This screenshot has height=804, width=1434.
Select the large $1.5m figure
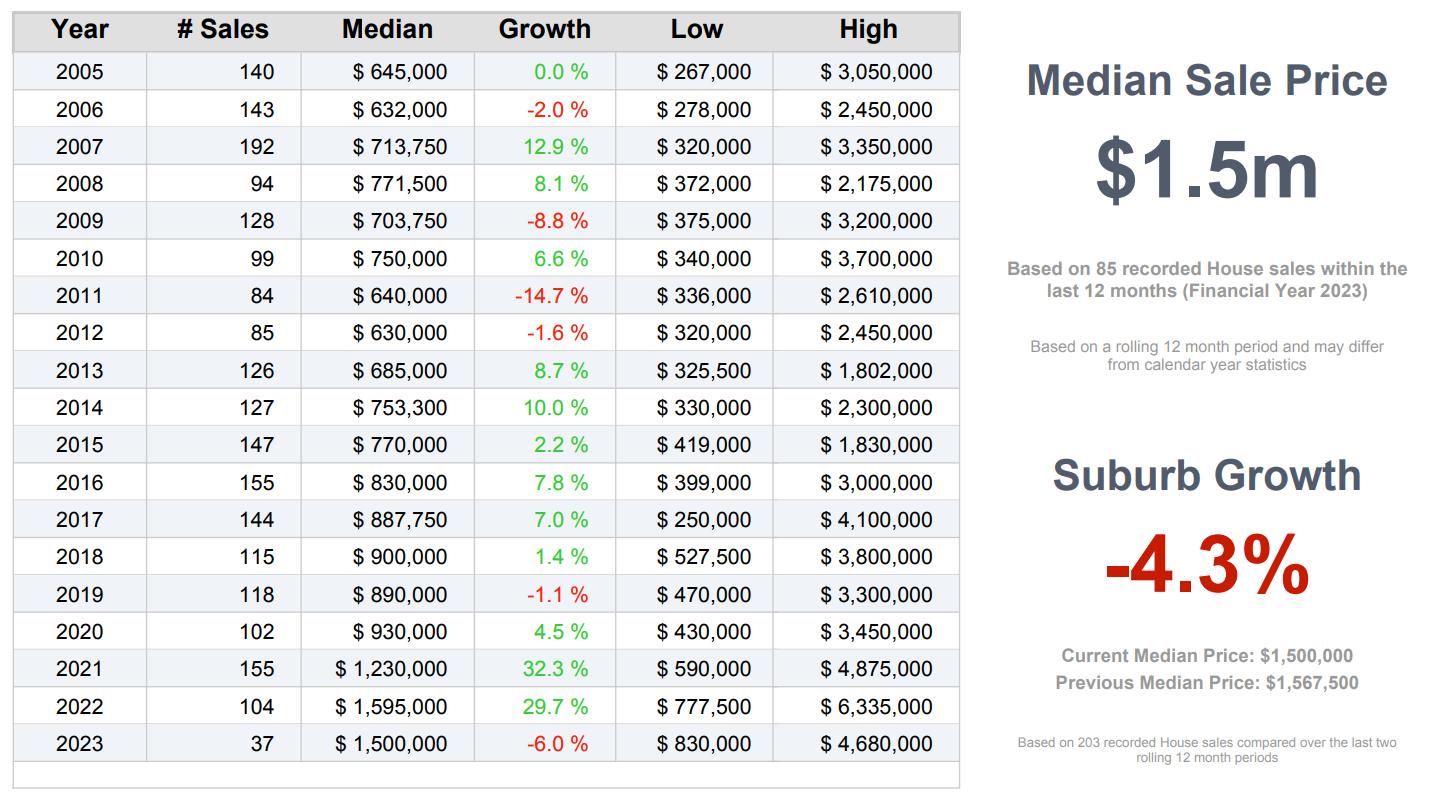coord(1207,170)
